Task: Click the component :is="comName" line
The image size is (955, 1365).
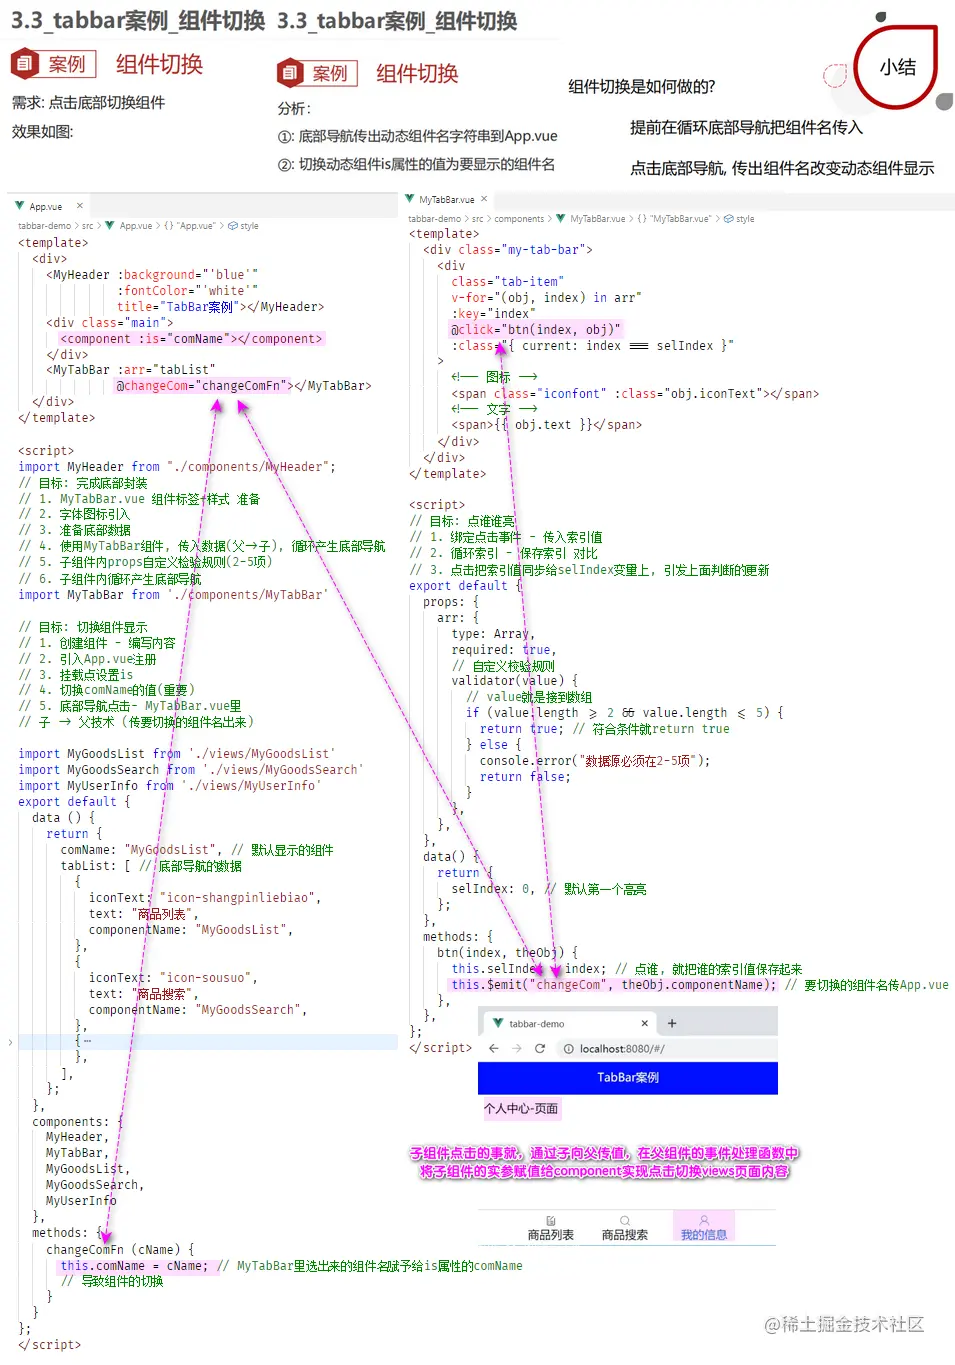Action: (191, 339)
